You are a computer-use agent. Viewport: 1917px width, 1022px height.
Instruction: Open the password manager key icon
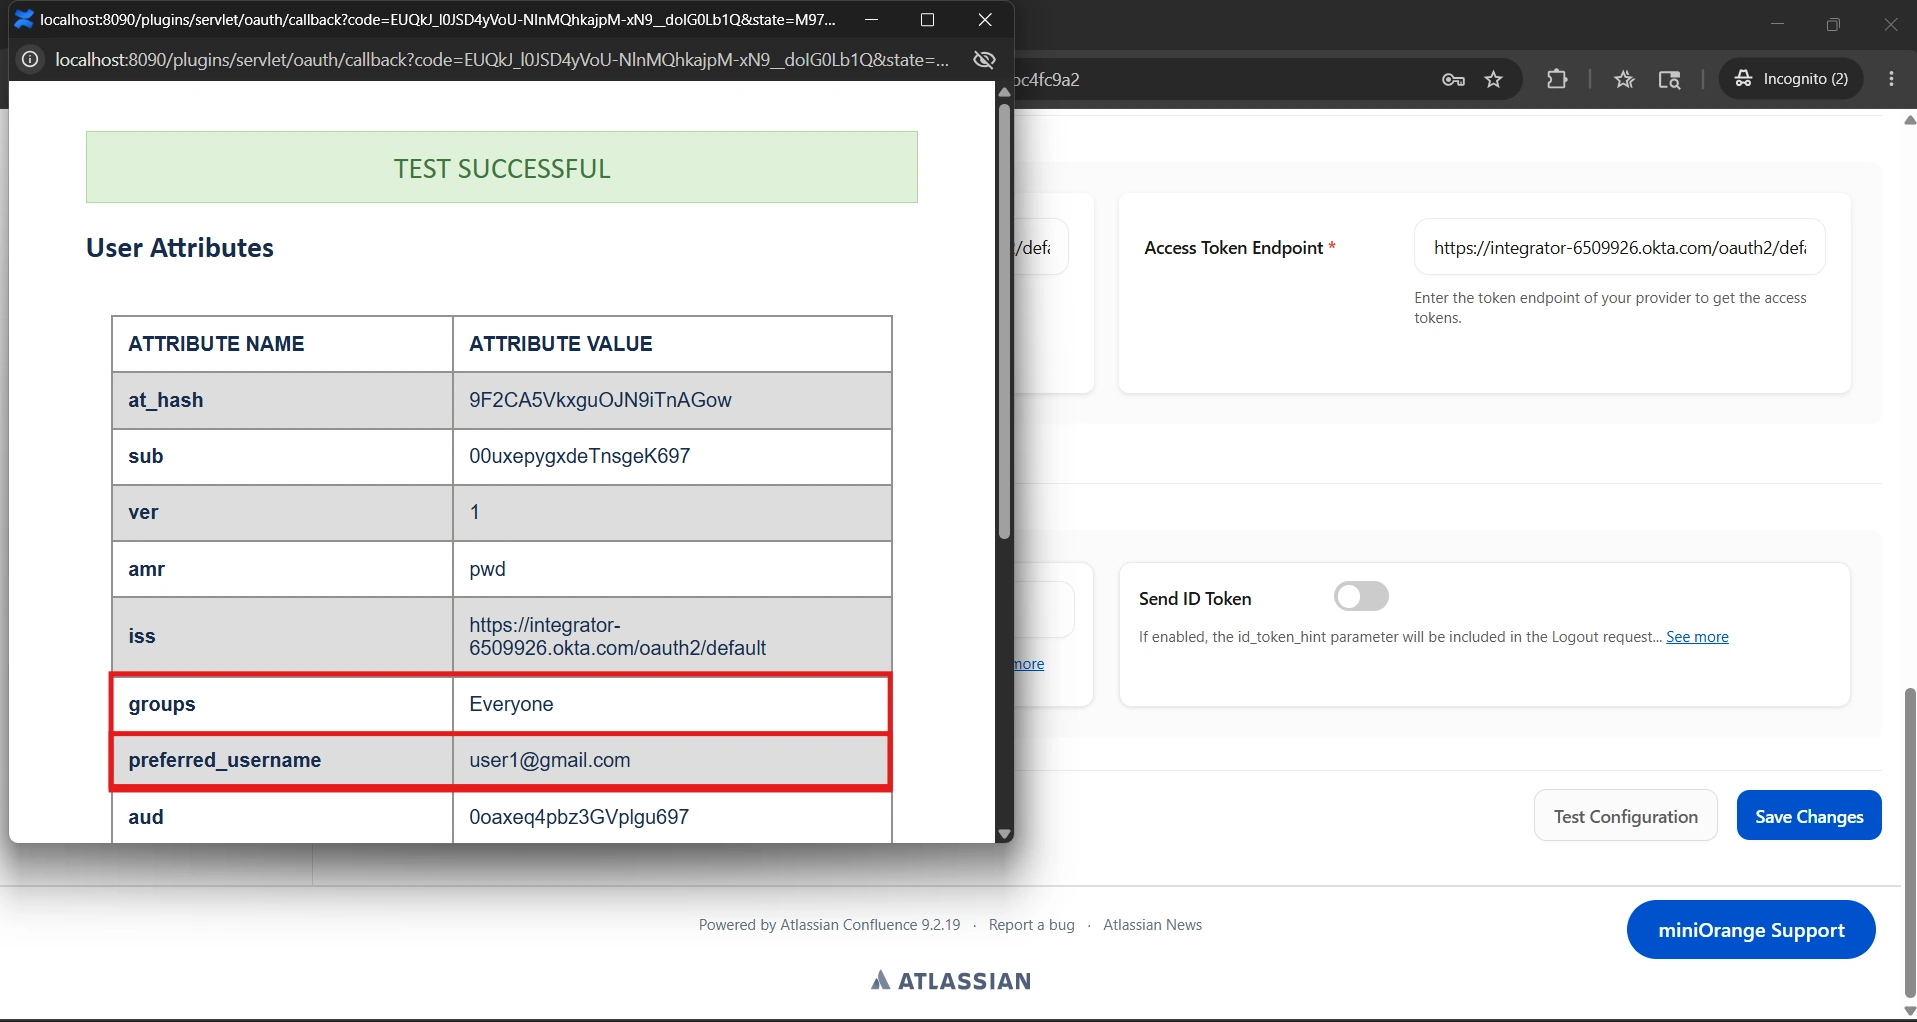[1453, 79]
